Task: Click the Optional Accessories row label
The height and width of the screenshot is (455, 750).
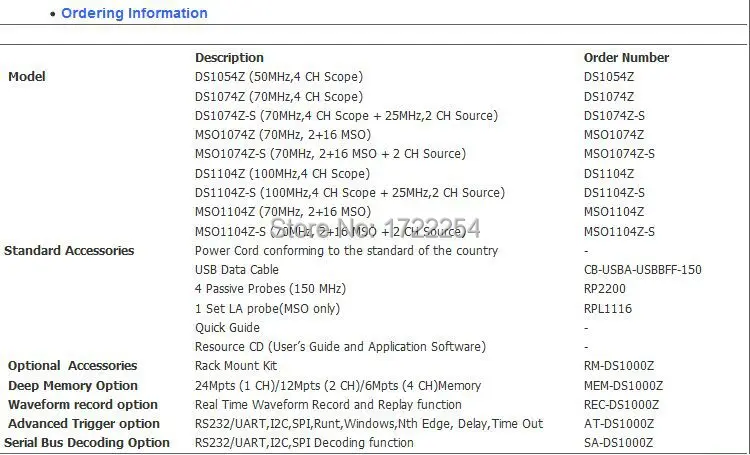Action: tap(73, 366)
